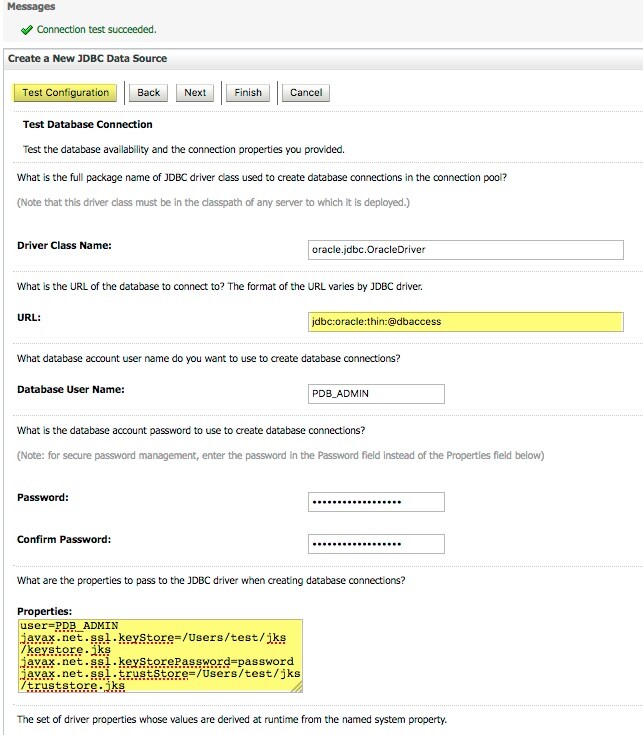
Task: Click the Confirm Password field
Action: pos(376,544)
